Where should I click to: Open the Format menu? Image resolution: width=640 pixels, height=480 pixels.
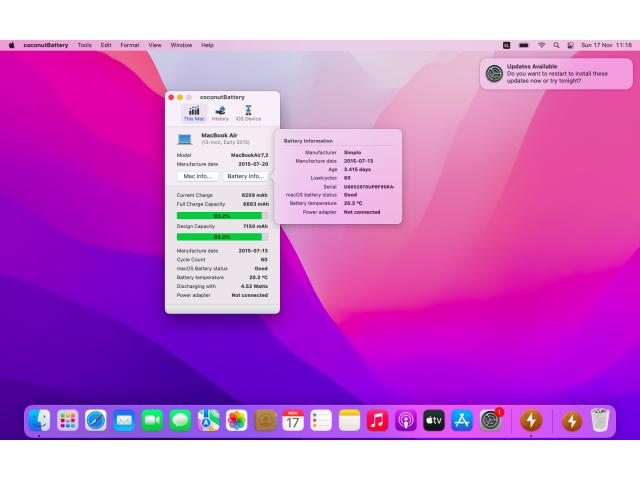coord(130,45)
